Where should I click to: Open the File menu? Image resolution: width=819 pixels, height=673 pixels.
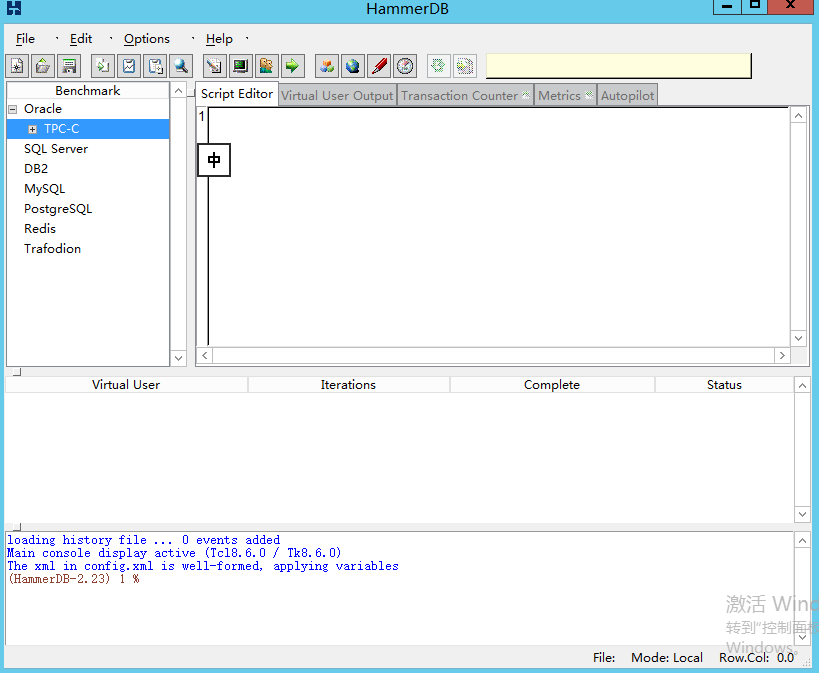(x=24, y=38)
